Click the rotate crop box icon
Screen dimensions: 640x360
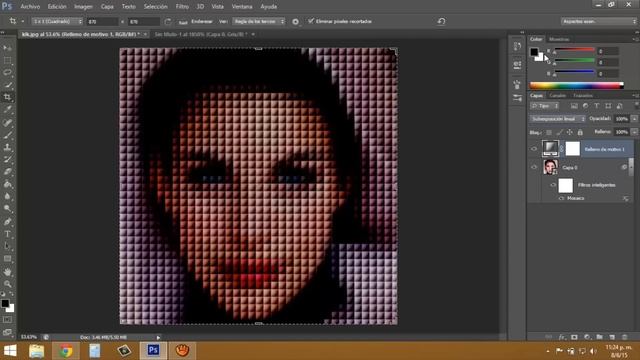point(168,21)
